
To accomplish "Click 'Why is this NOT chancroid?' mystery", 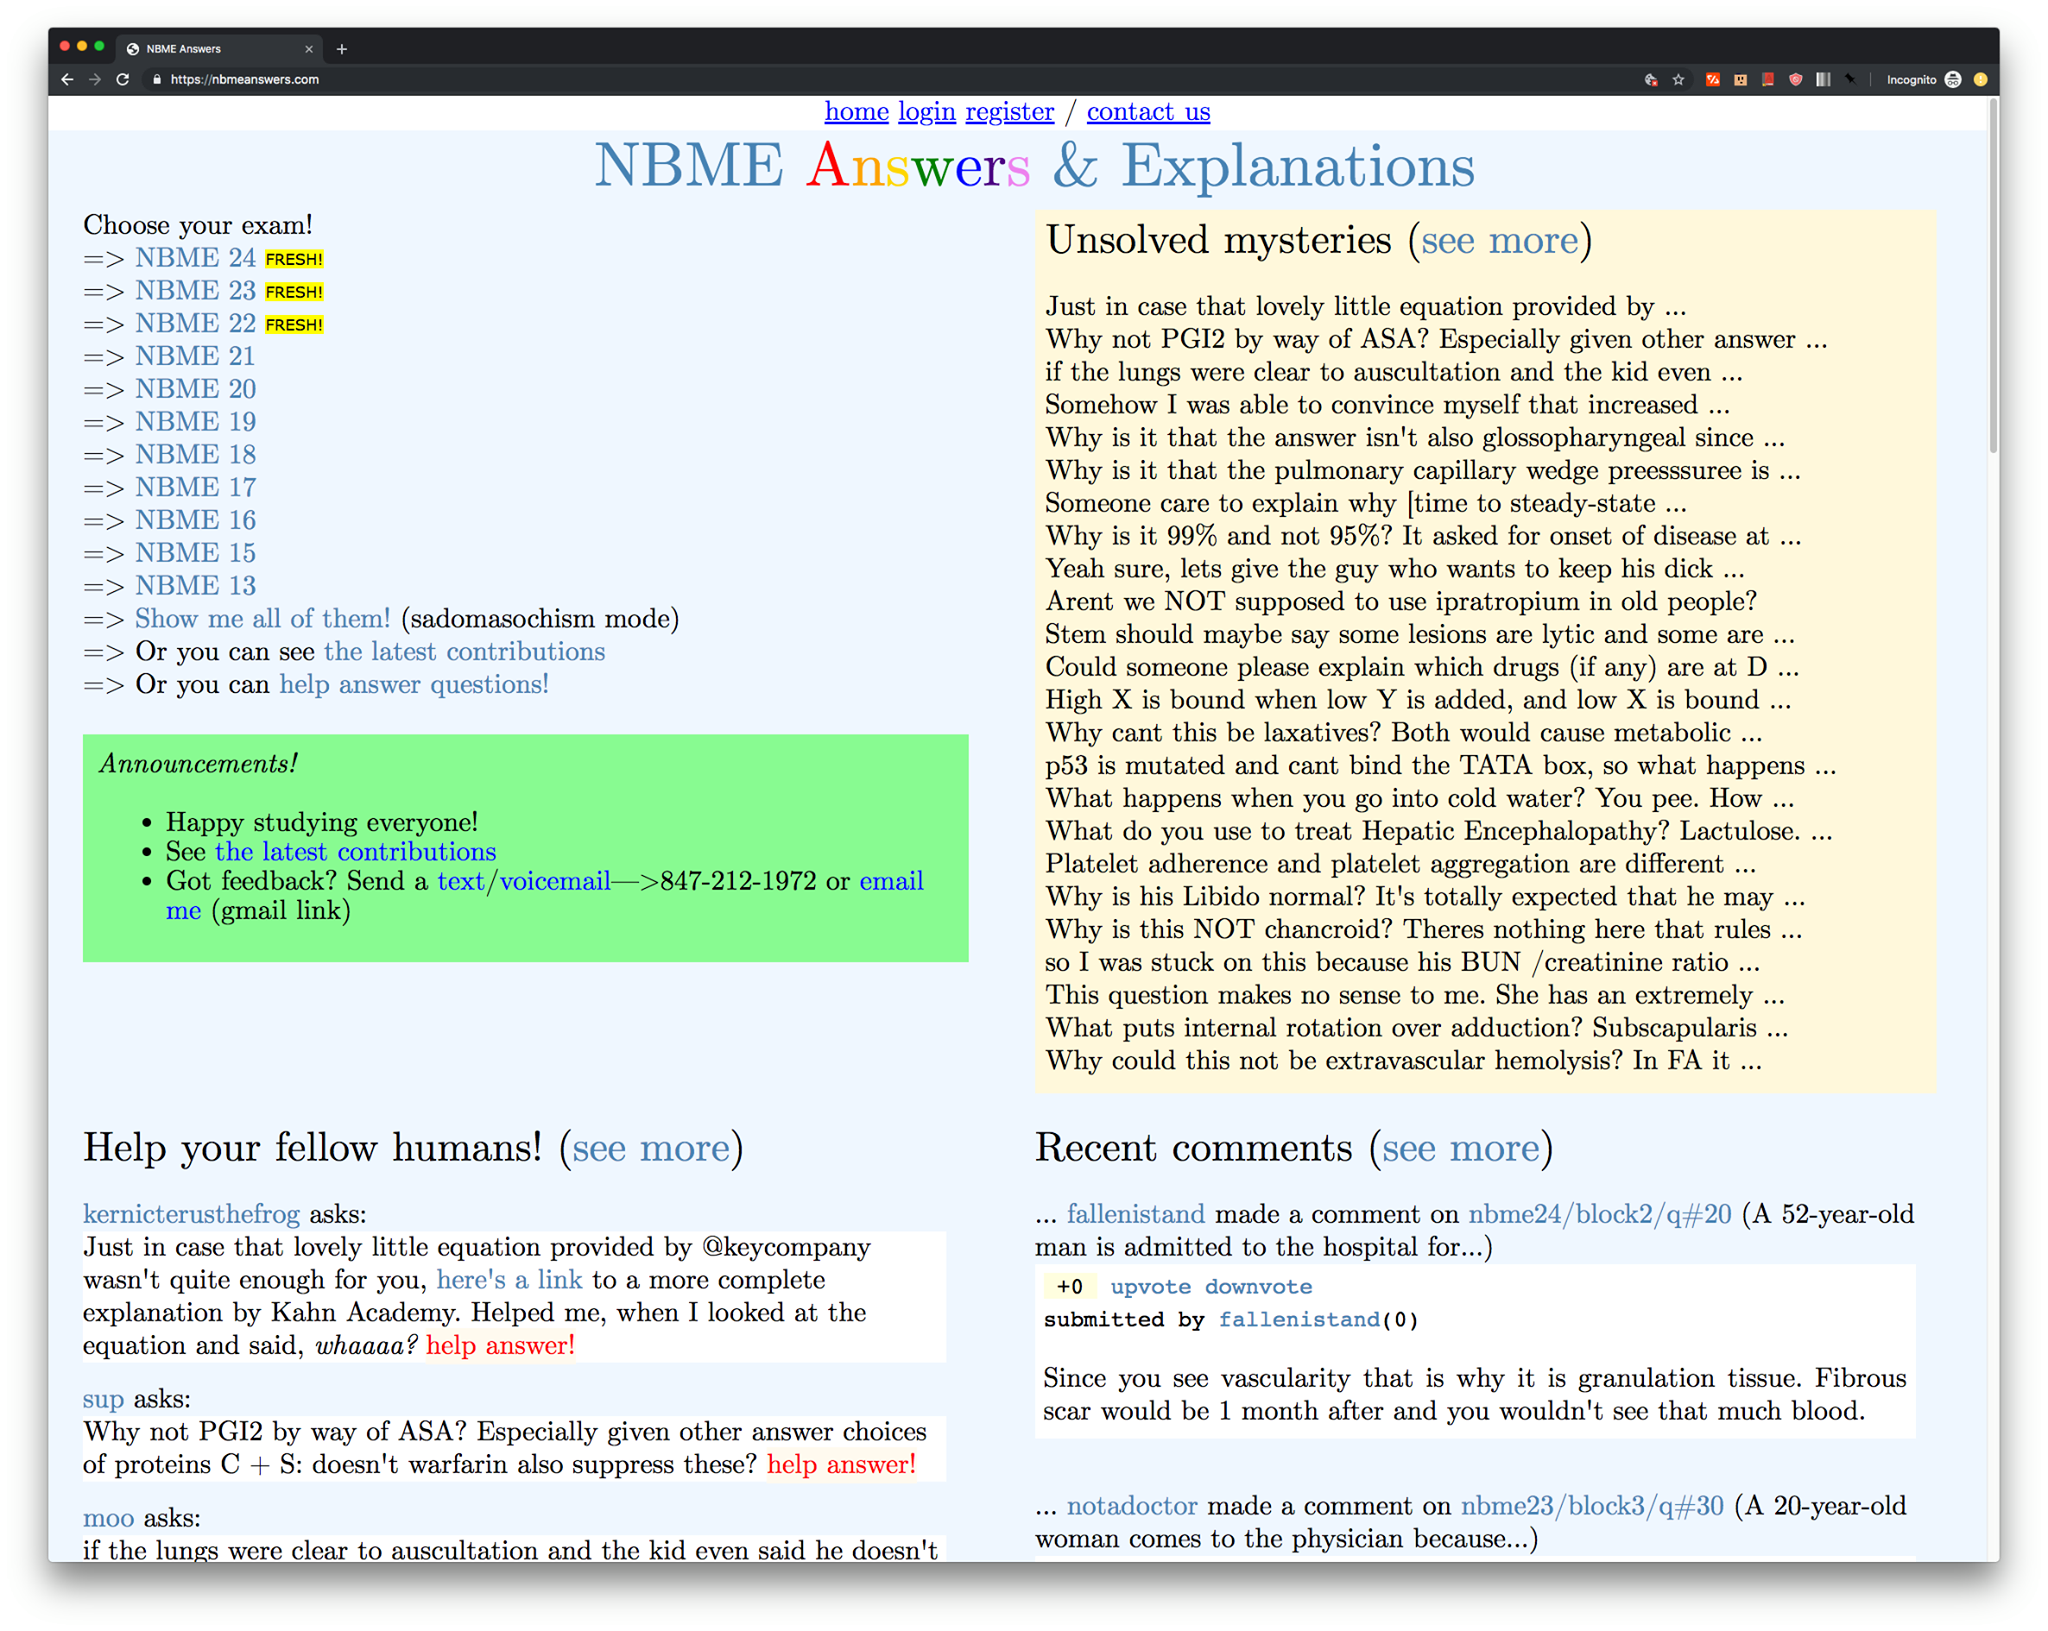I will [1424, 930].
